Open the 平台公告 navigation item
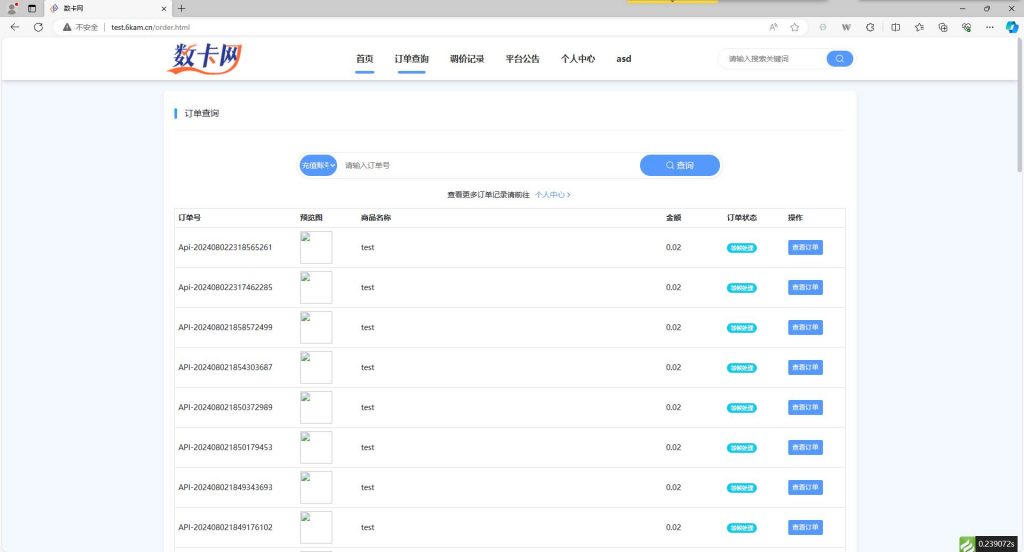The width and height of the screenshot is (1024, 552). pos(522,59)
